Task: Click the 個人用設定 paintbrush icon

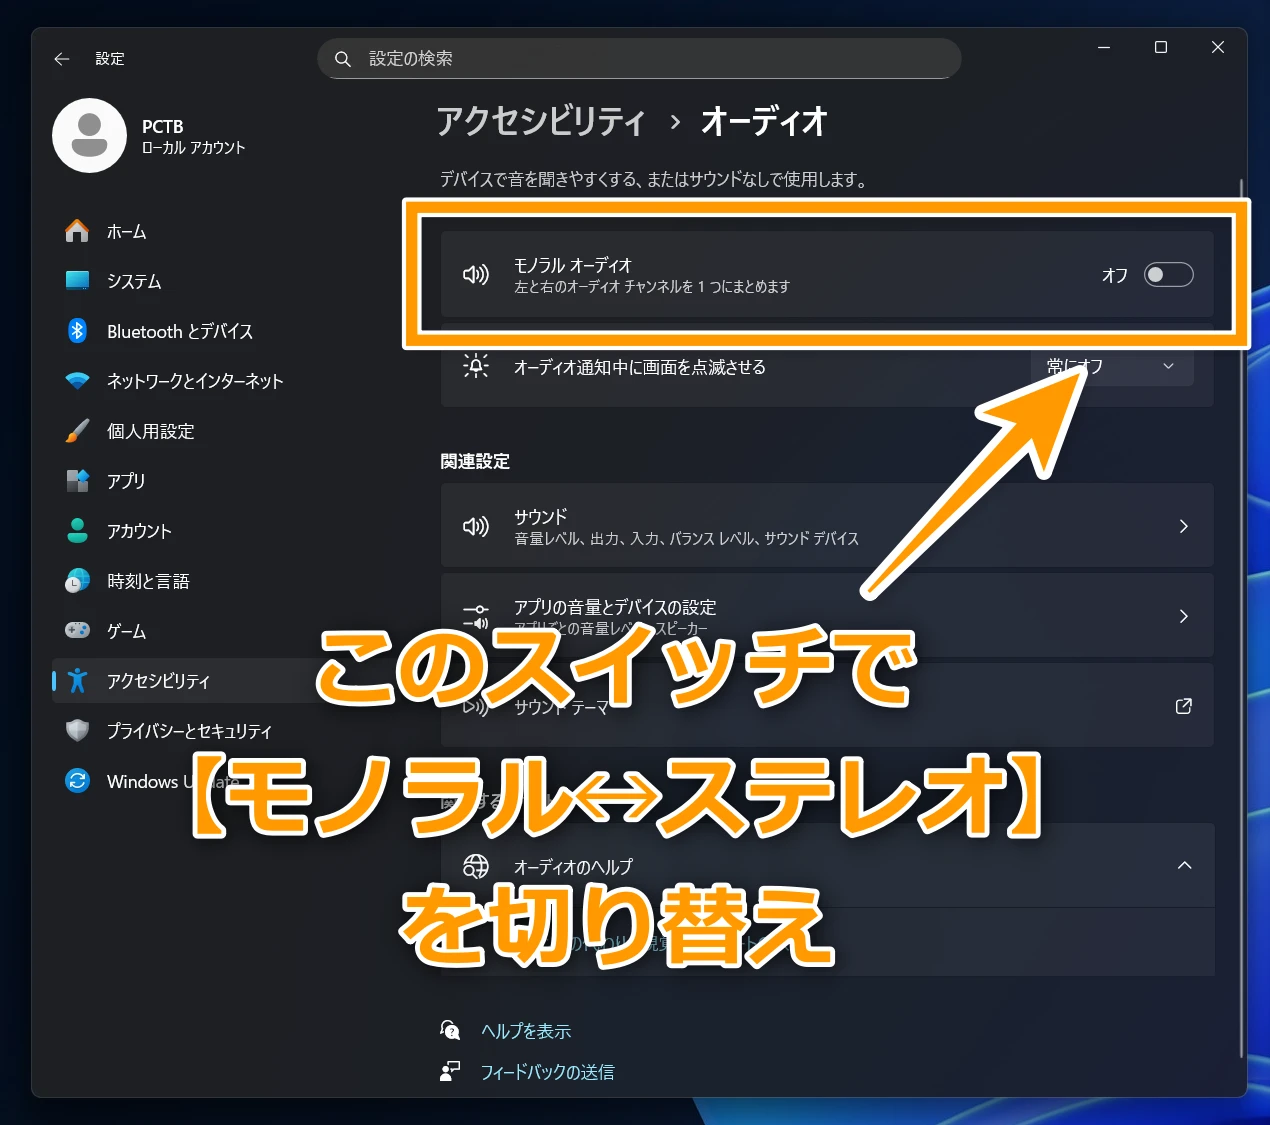Action: (77, 431)
